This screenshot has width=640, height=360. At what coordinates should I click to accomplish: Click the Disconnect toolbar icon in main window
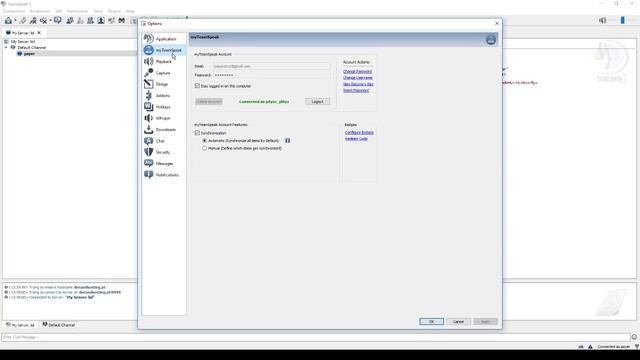[x=23, y=20]
